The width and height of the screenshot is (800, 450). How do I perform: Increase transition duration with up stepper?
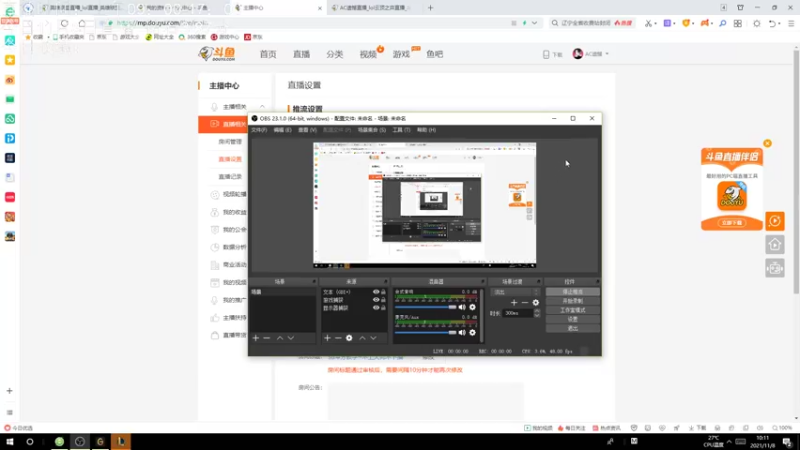coord(537,311)
